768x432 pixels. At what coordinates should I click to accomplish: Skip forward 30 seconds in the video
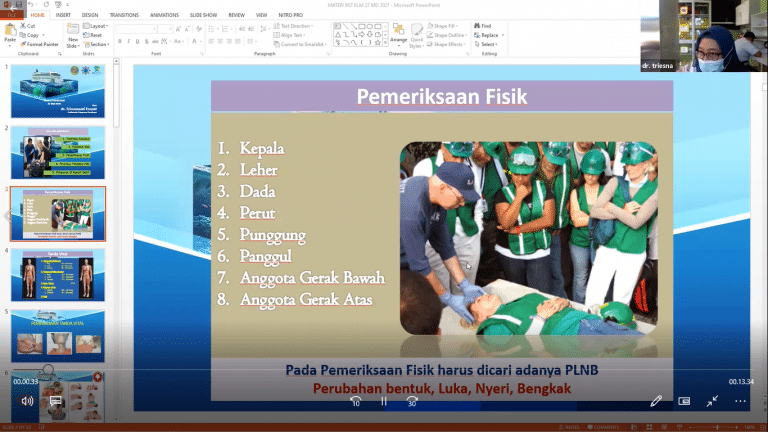click(412, 401)
